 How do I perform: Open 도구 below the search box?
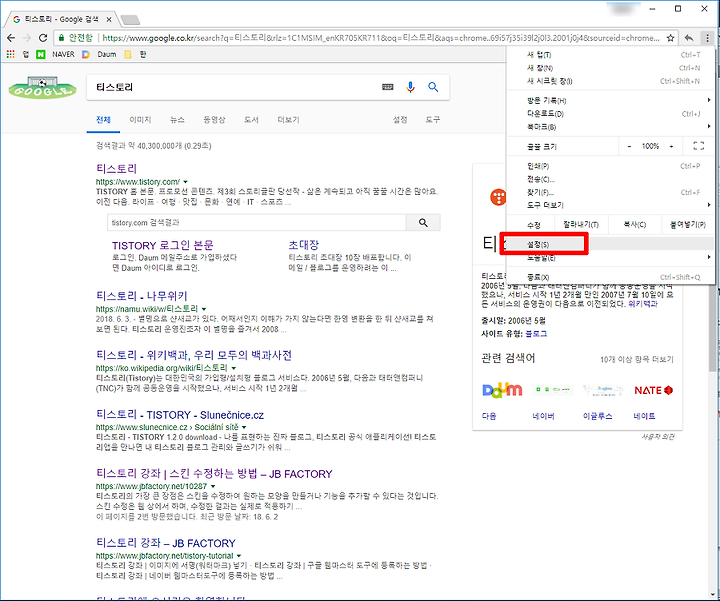(x=432, y=119)
